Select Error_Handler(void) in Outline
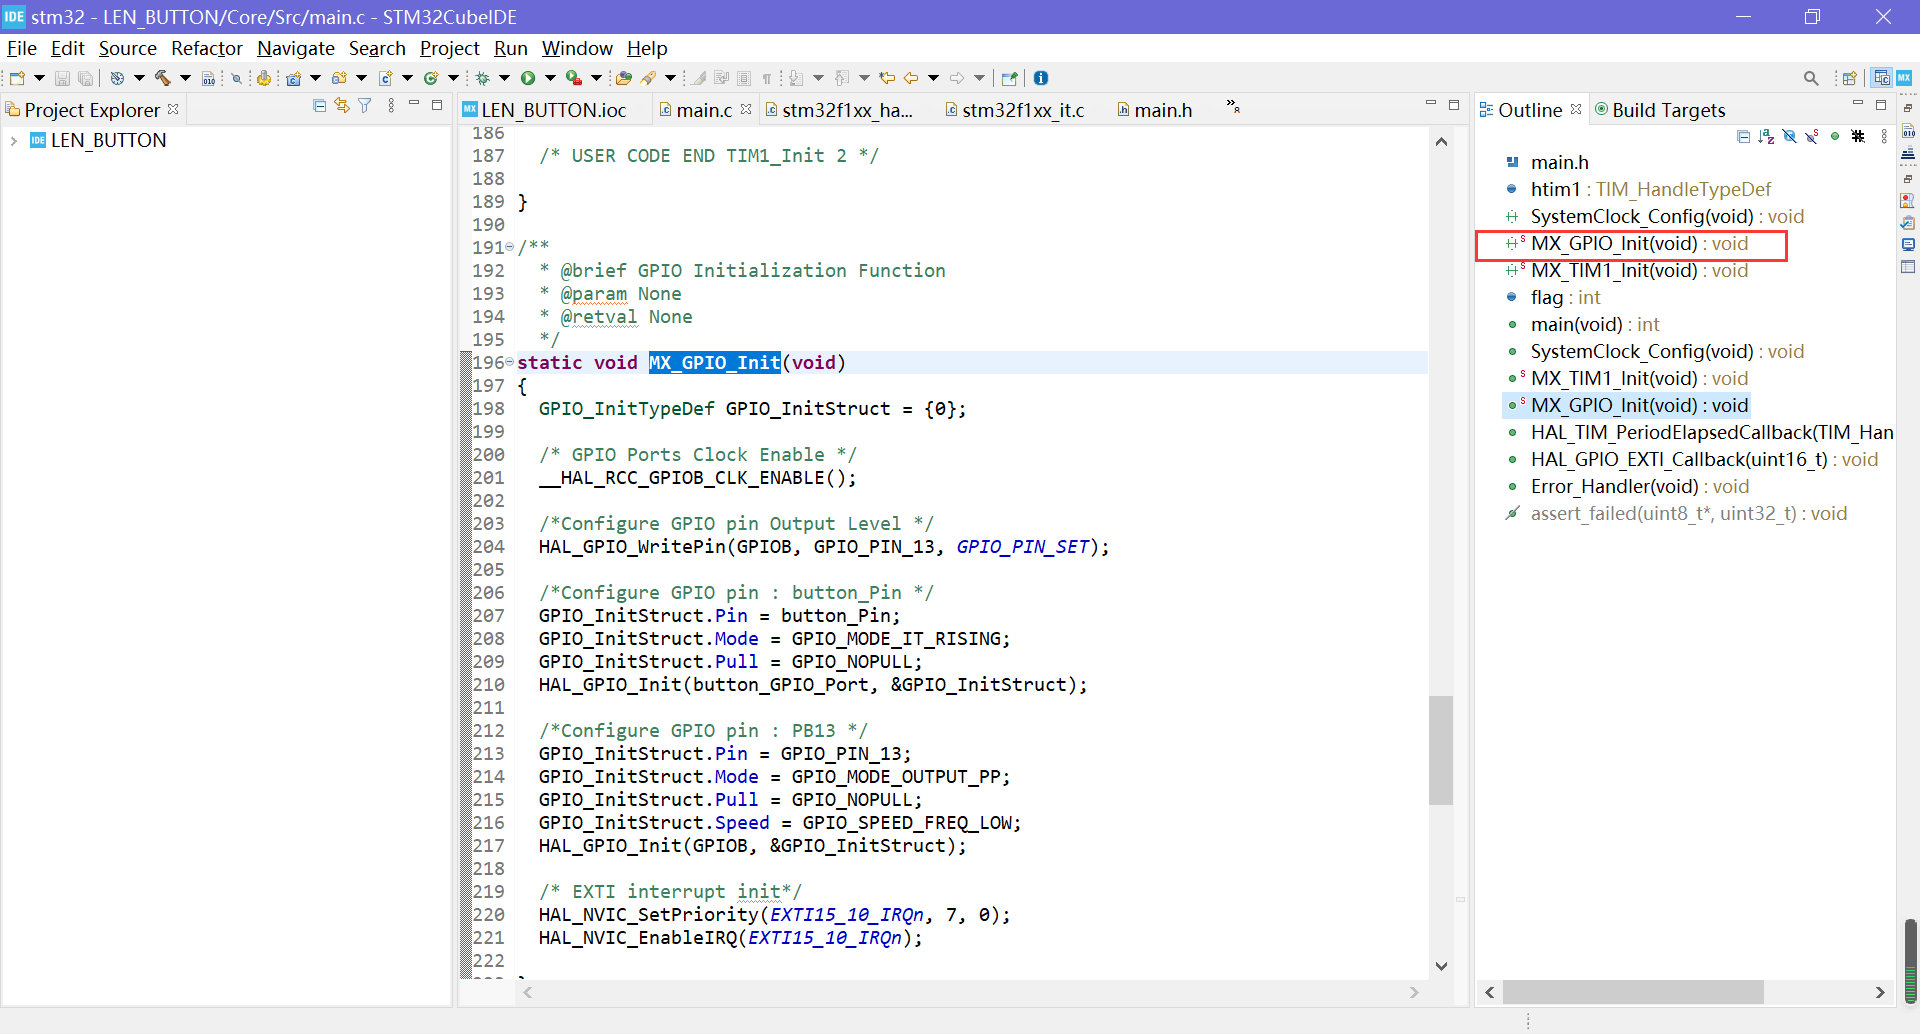The width and height of the screenshot is (1920, 1034). pos(1628,487)
